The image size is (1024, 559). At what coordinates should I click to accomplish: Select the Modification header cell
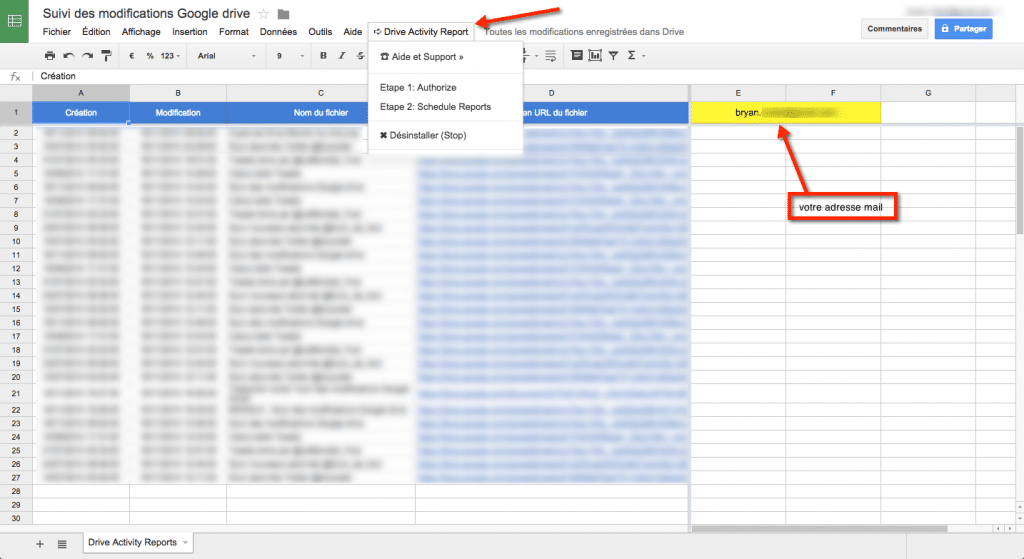178,112
